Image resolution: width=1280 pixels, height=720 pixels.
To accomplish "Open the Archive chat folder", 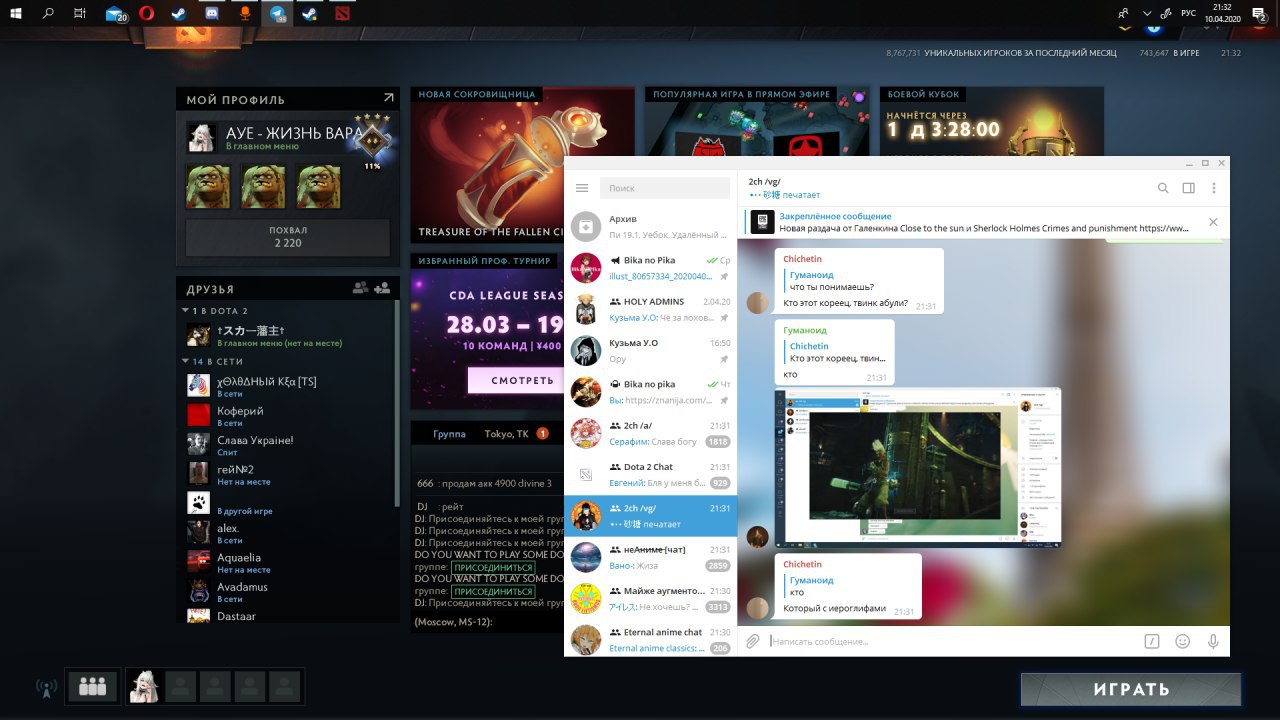I will (651, 226).
